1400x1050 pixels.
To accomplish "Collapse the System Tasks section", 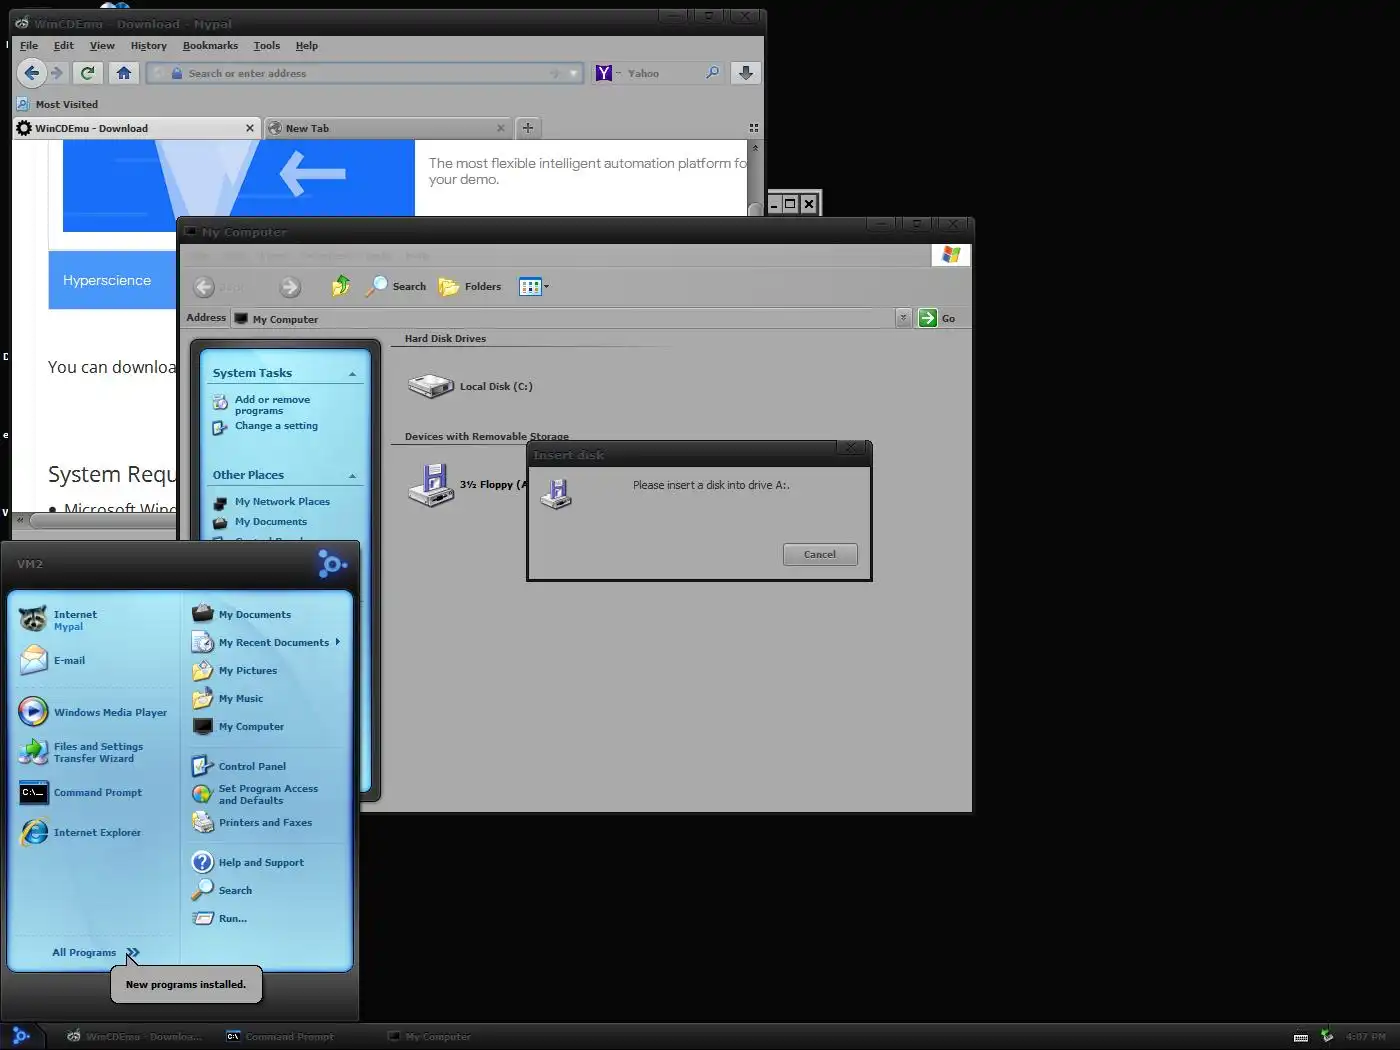I will [352, 374].
